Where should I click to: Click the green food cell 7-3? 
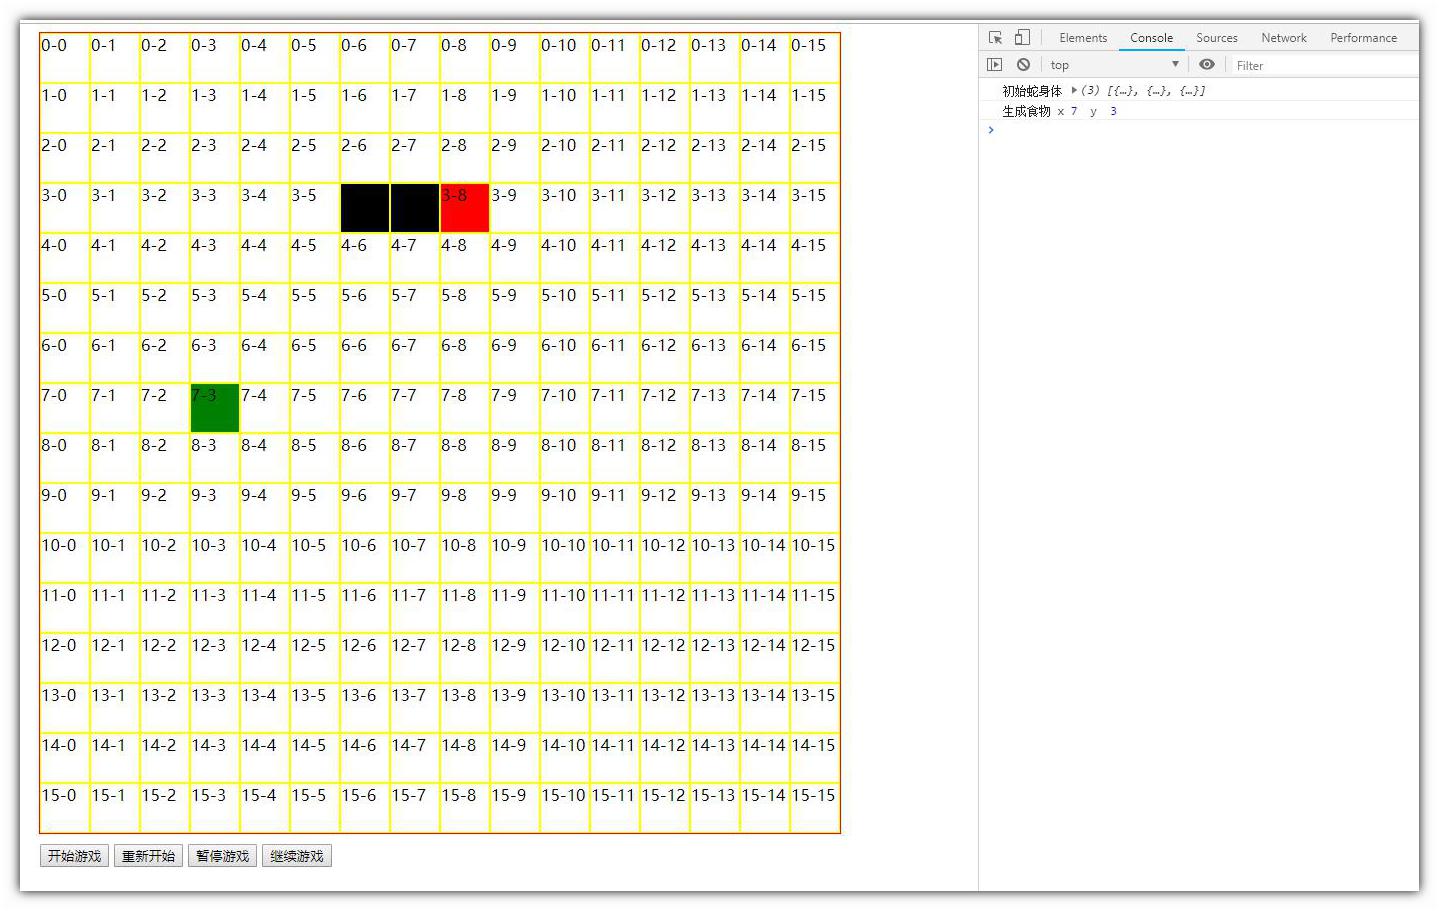(x=215, y=408)
